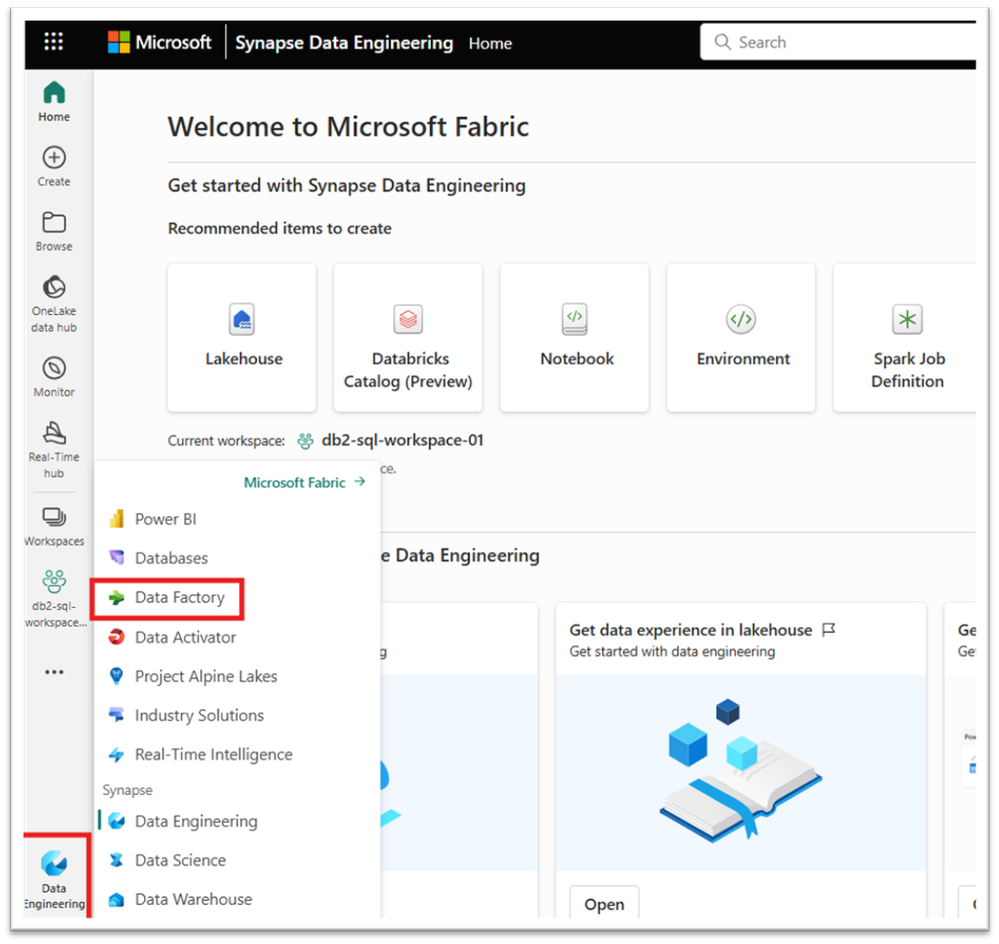This screenshot has width=999, height=944.
Task: Create a Spark Job Definition
Action: (905, 338)
